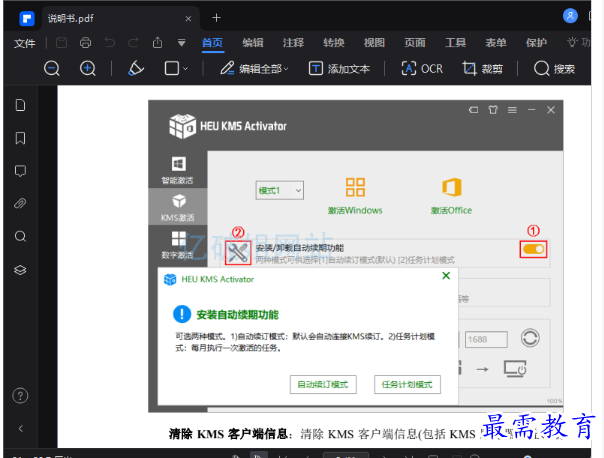The image size is (604, 458).
Task: Click the save disk icon
Action: [x=62, y=42]
